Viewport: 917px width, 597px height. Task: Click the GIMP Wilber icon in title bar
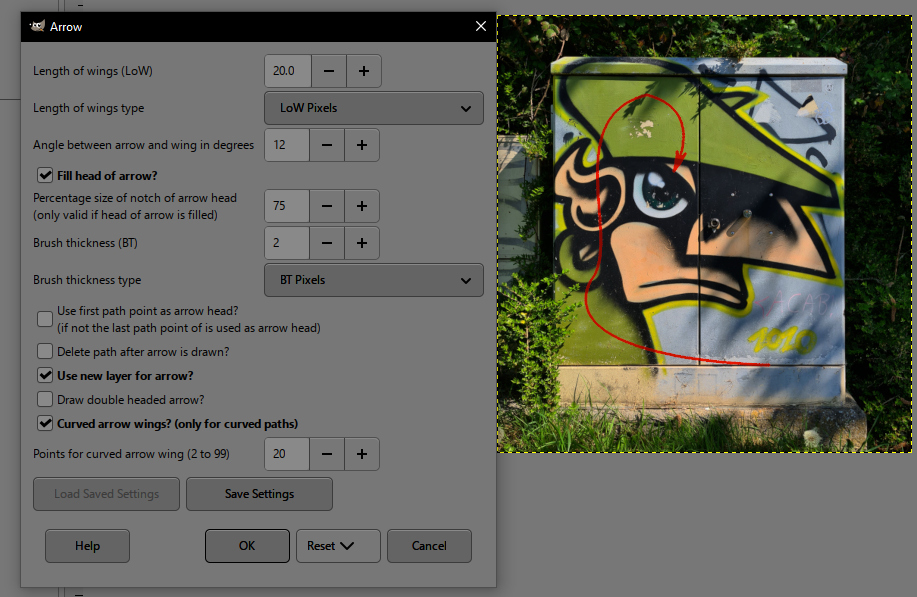click(x=37, y=26)
